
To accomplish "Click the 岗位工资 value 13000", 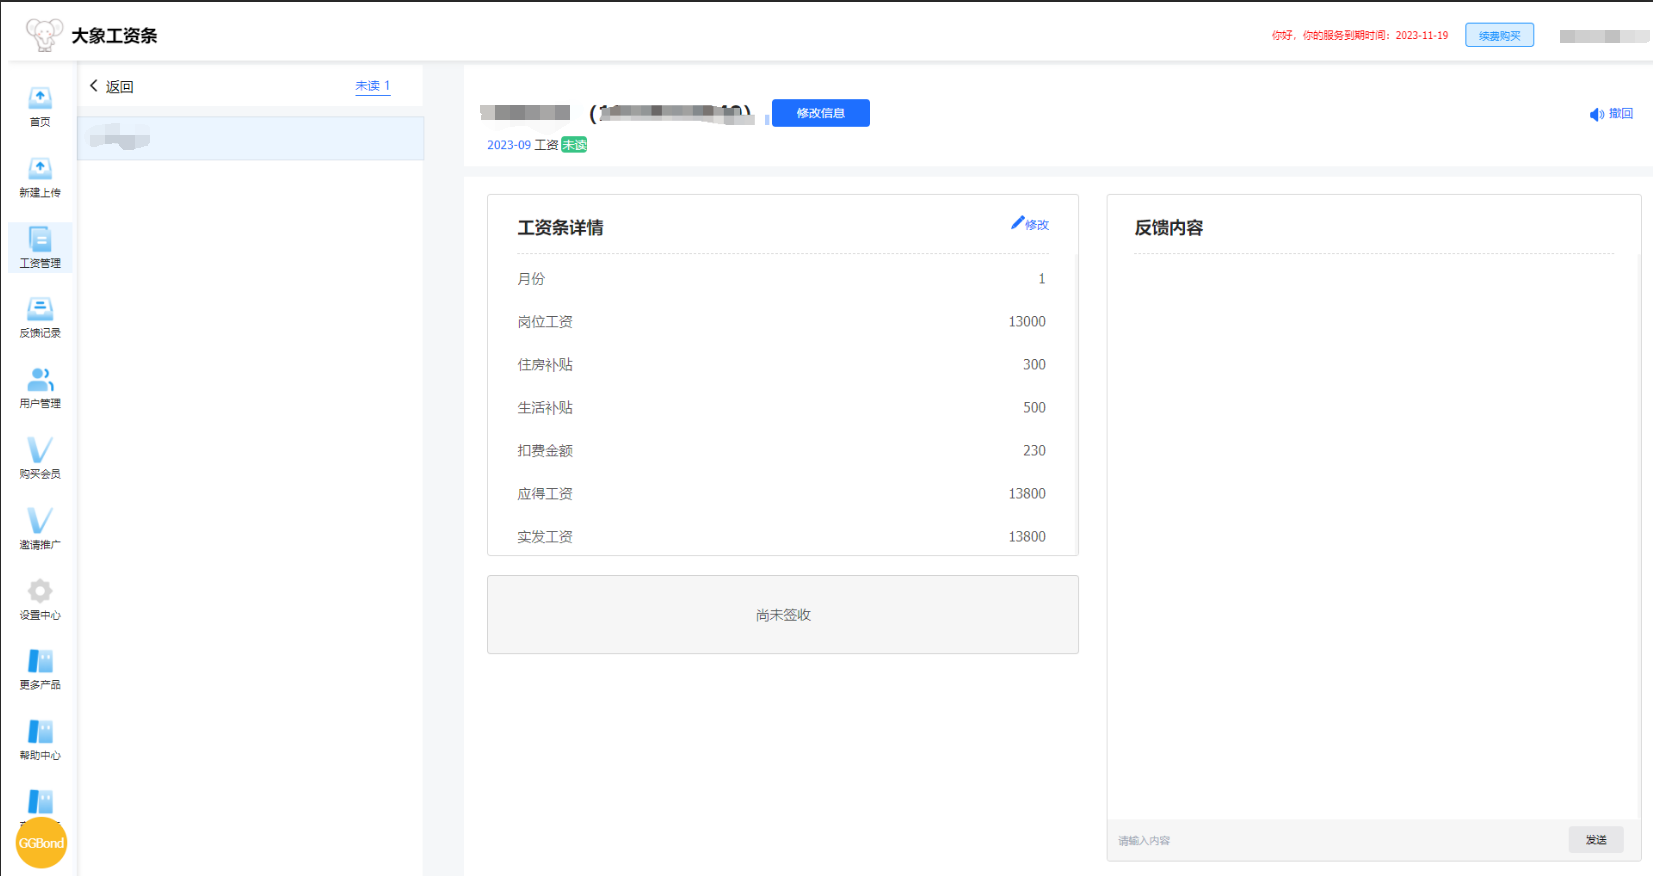I will (x=1027, y=322).
